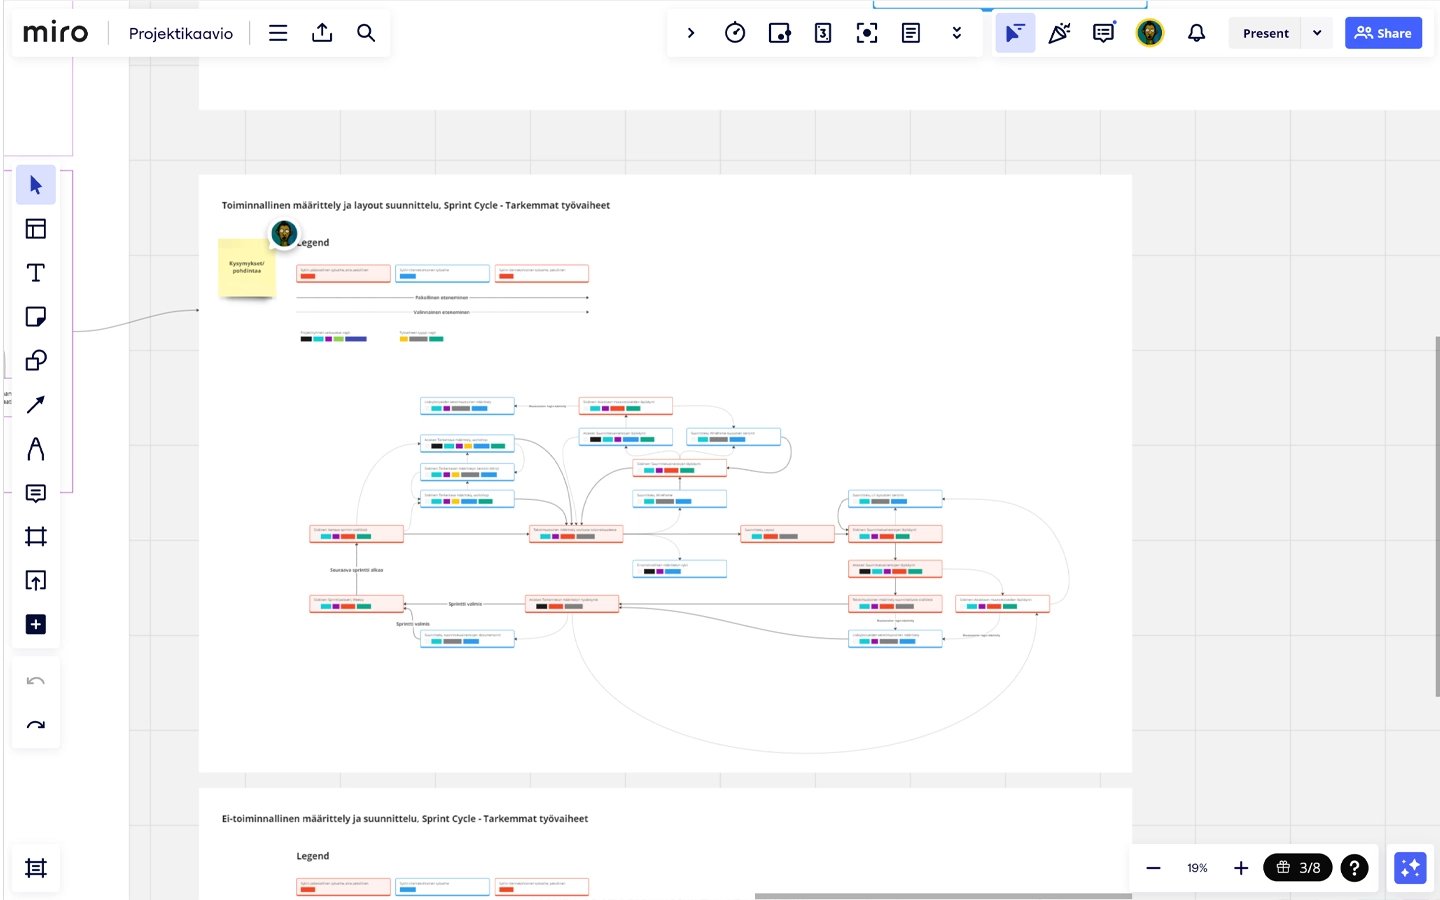Screen dimensions: 1440x900
Task: Select the connector arrow tool
Action: click(x=35, y=404)
